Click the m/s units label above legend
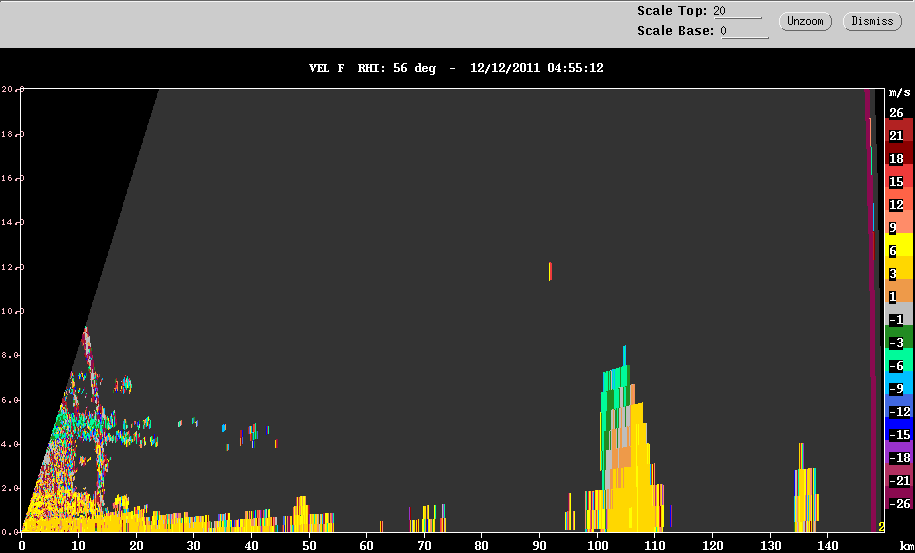 [899, 93]
